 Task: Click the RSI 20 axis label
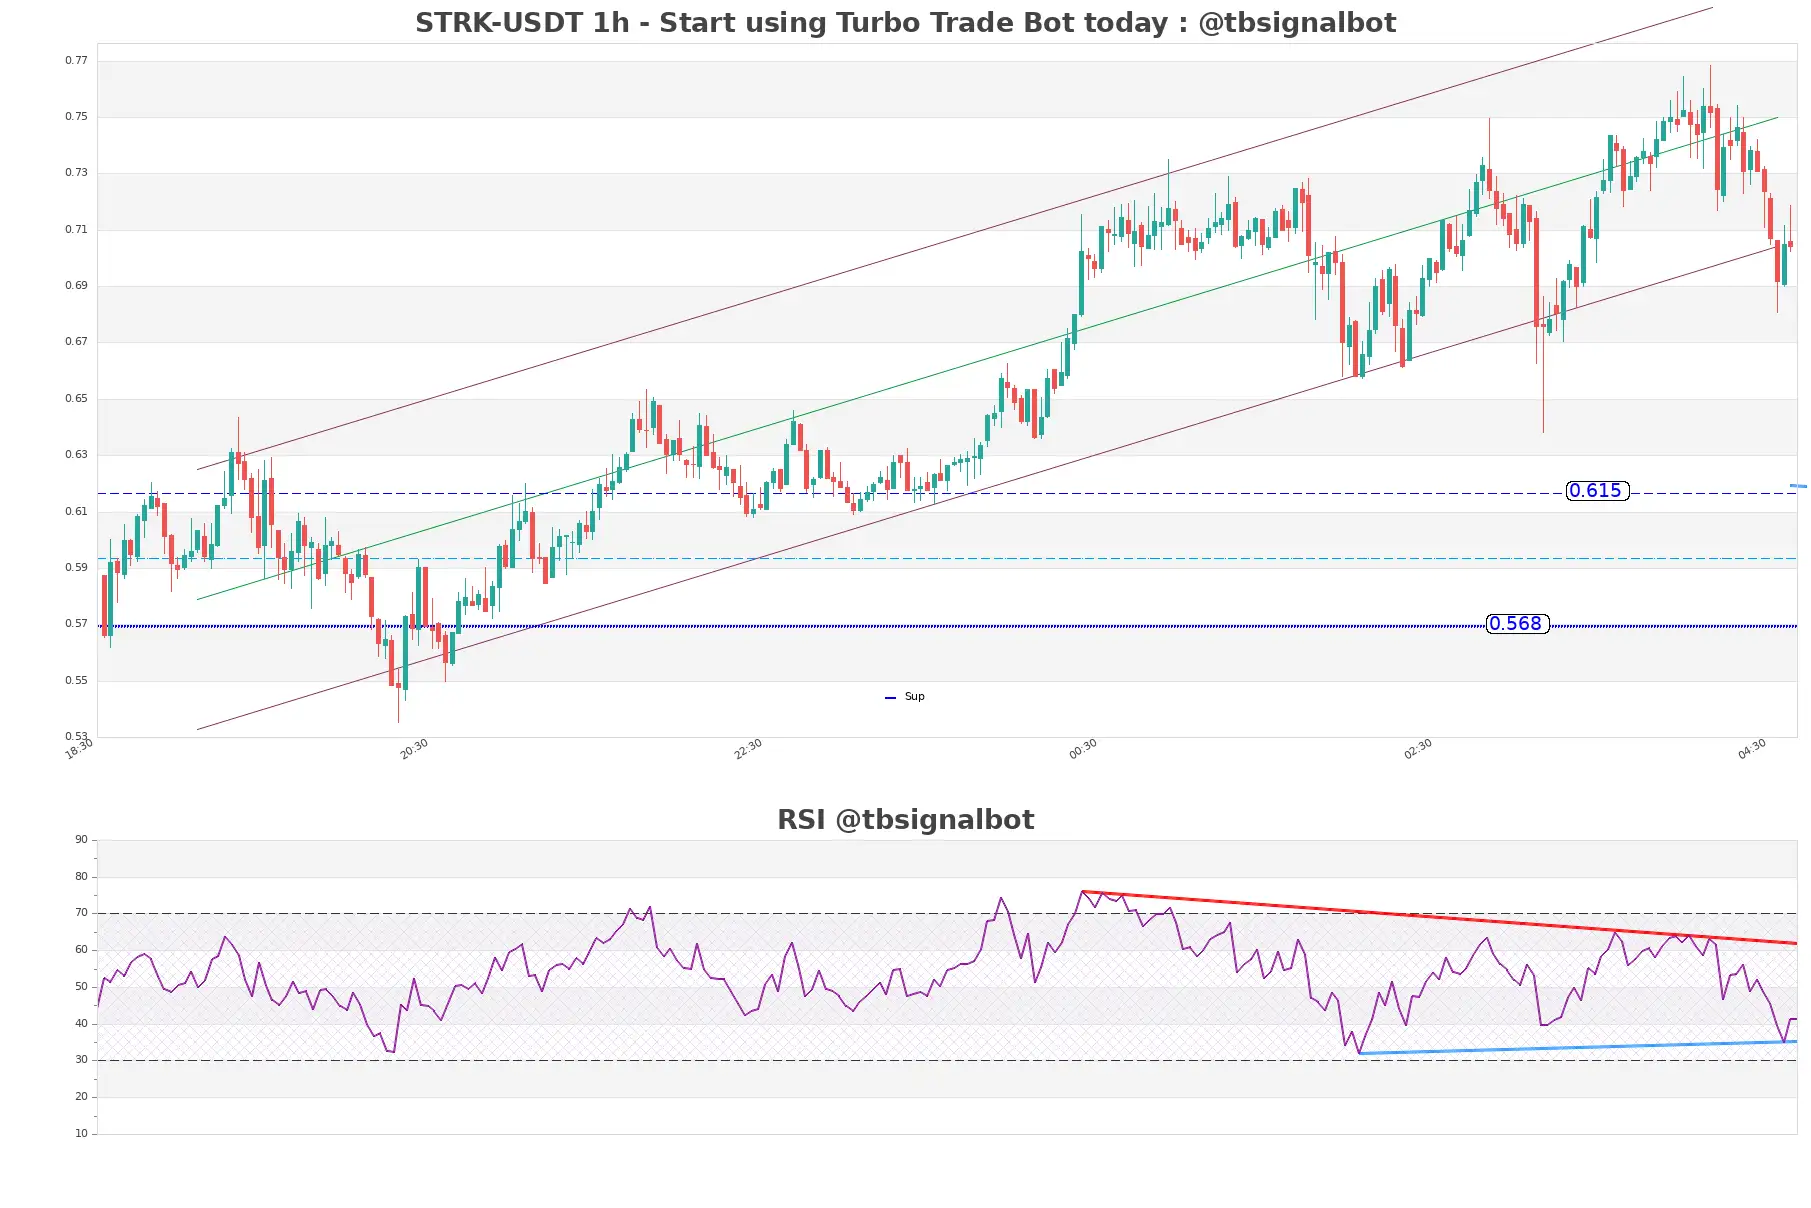[81, 1097]
